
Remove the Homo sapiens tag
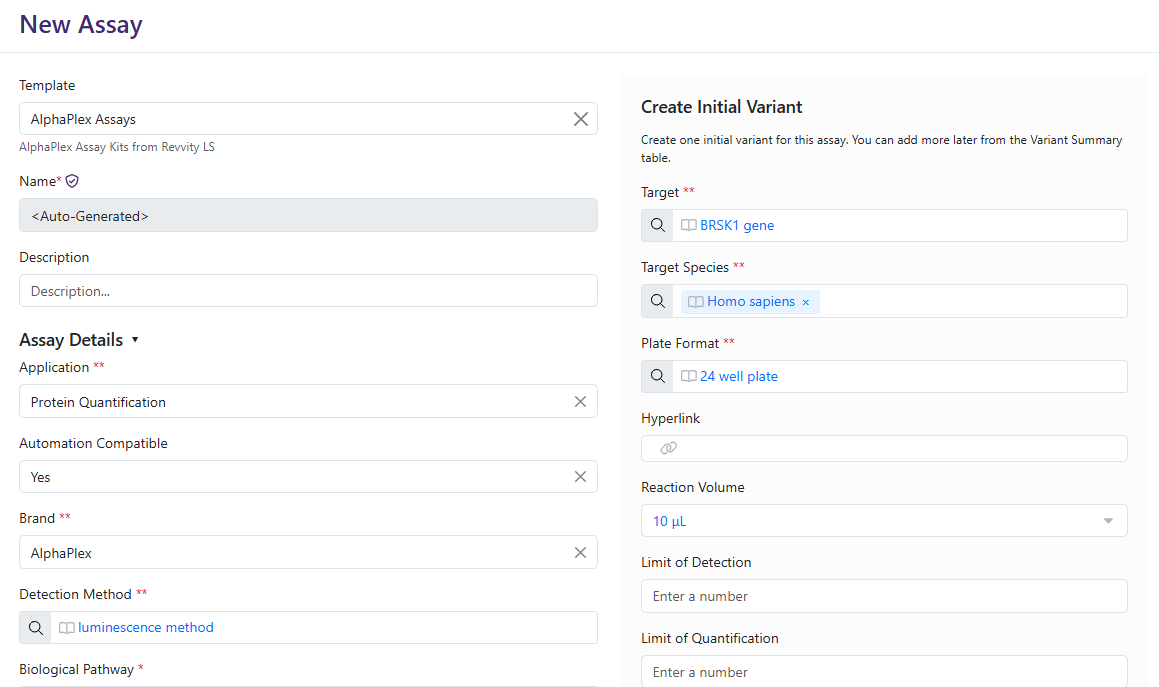point(806,302)
